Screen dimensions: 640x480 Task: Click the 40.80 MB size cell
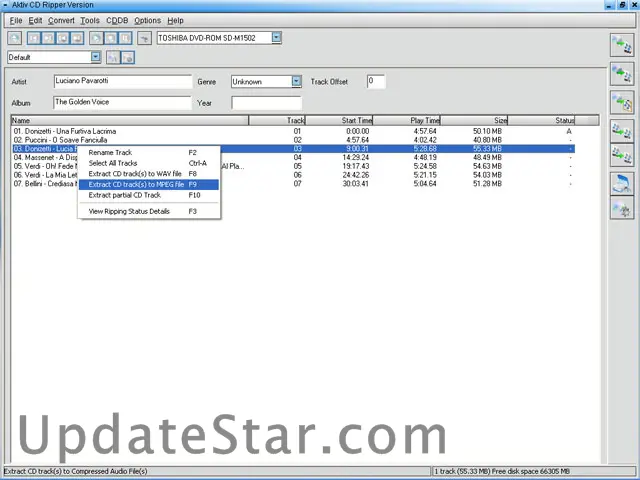point(487,140)
